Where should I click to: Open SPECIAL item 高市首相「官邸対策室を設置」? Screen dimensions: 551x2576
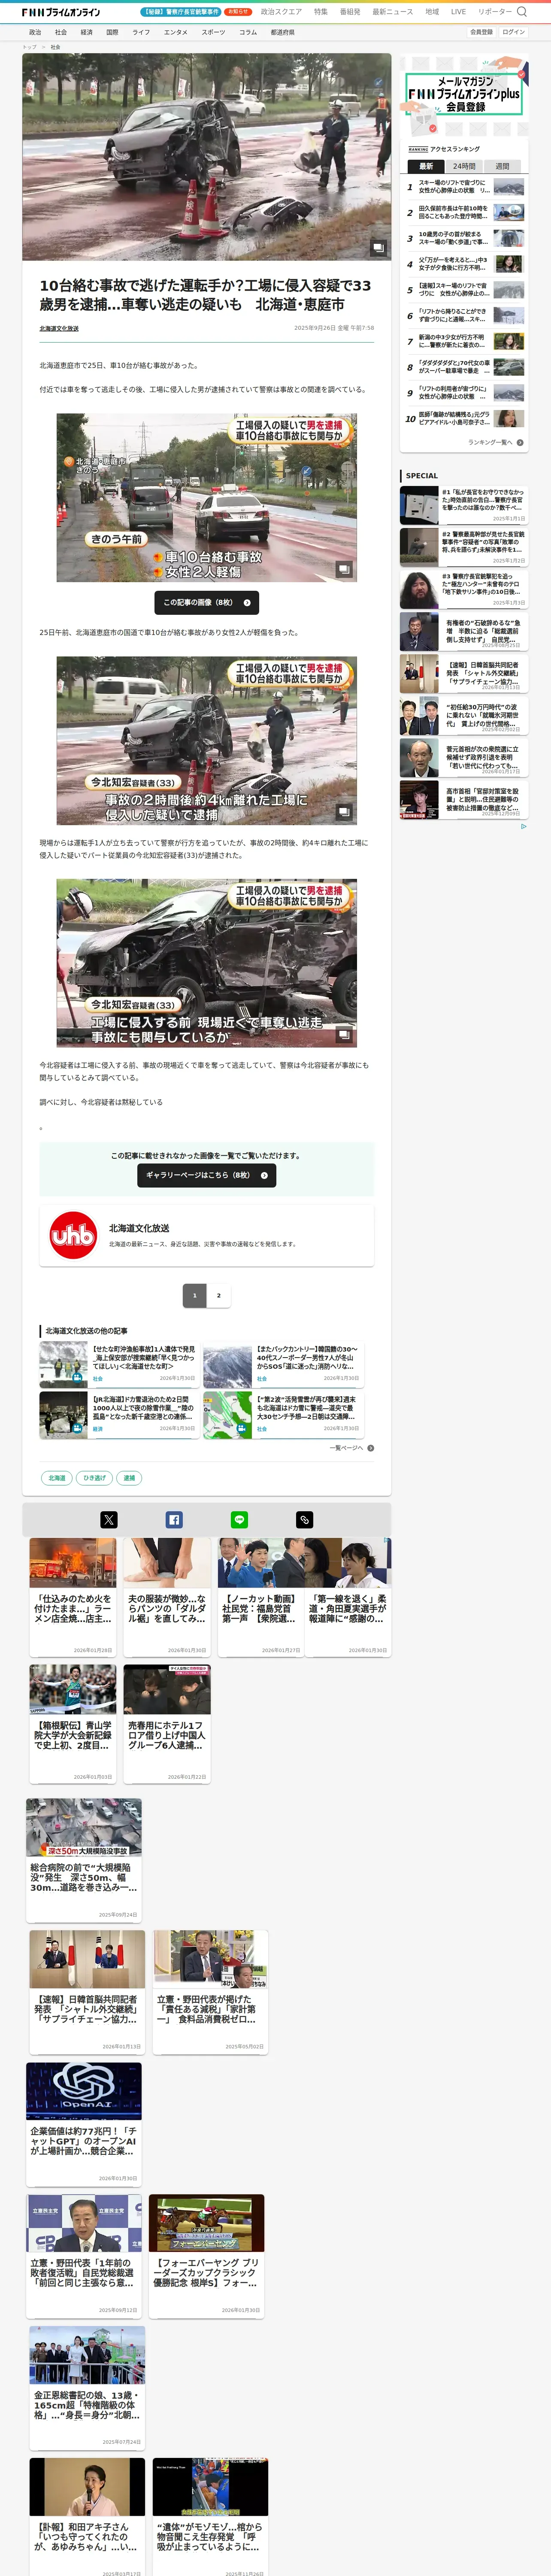tap(464, 799)
